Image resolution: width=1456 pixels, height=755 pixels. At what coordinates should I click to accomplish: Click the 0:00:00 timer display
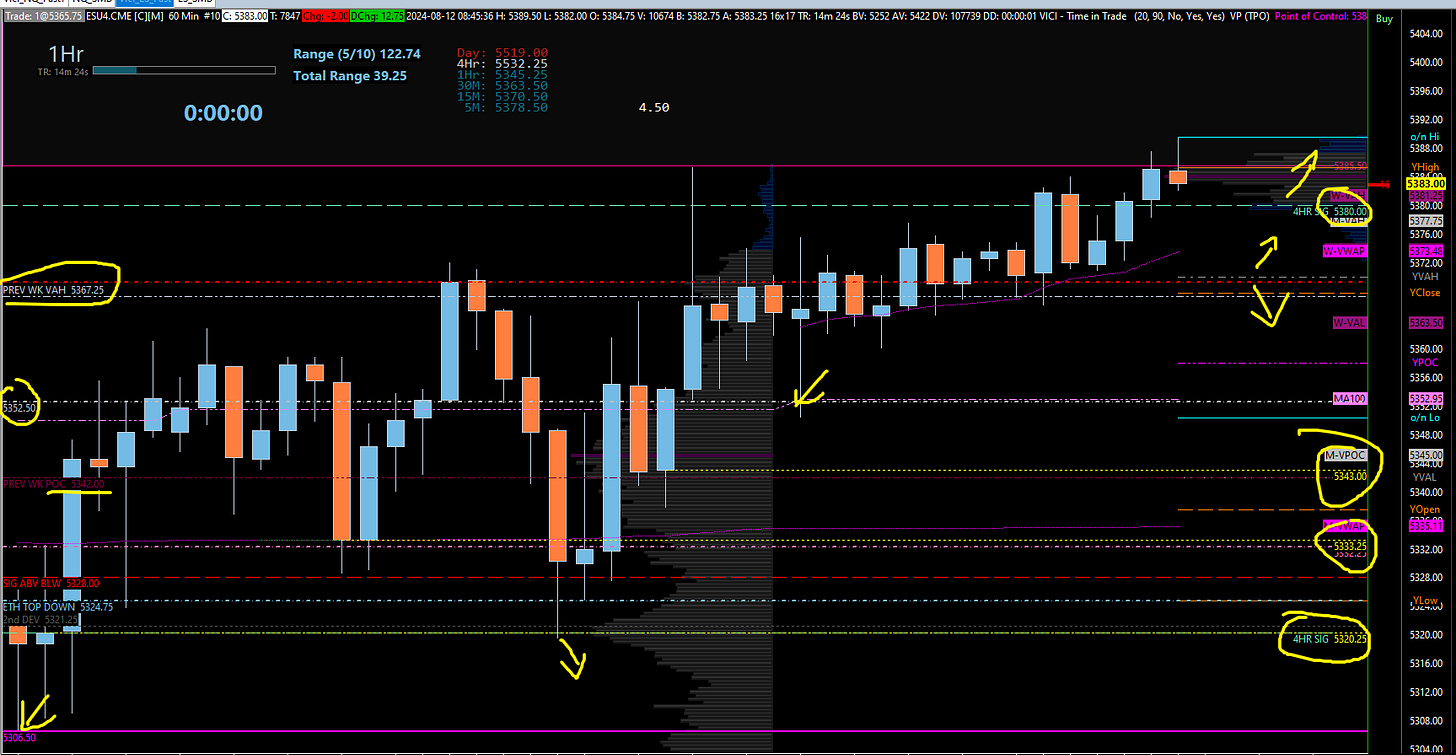point(223,113)
